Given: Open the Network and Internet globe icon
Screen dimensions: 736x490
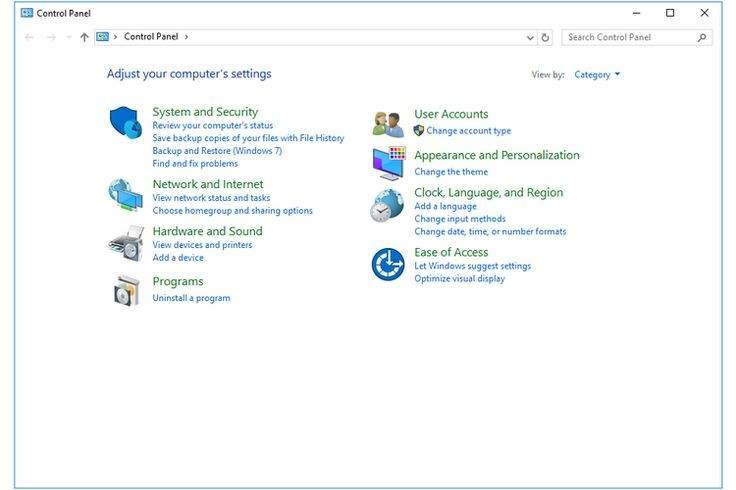Looking at the screenshot, I should click(126, 195).
